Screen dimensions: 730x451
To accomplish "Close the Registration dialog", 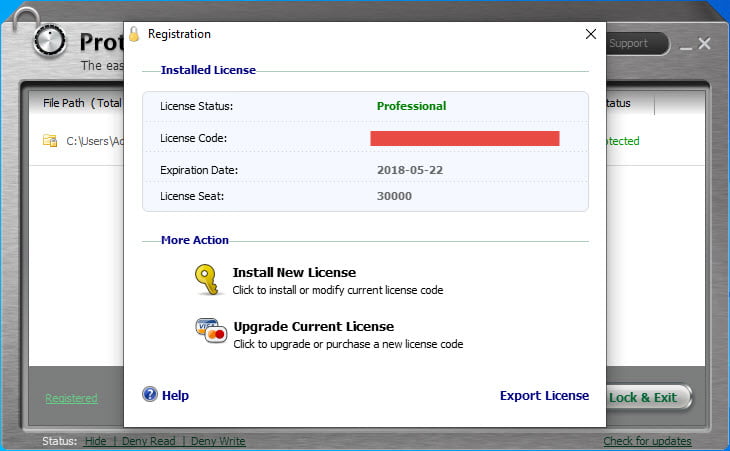I will [591, 34].
